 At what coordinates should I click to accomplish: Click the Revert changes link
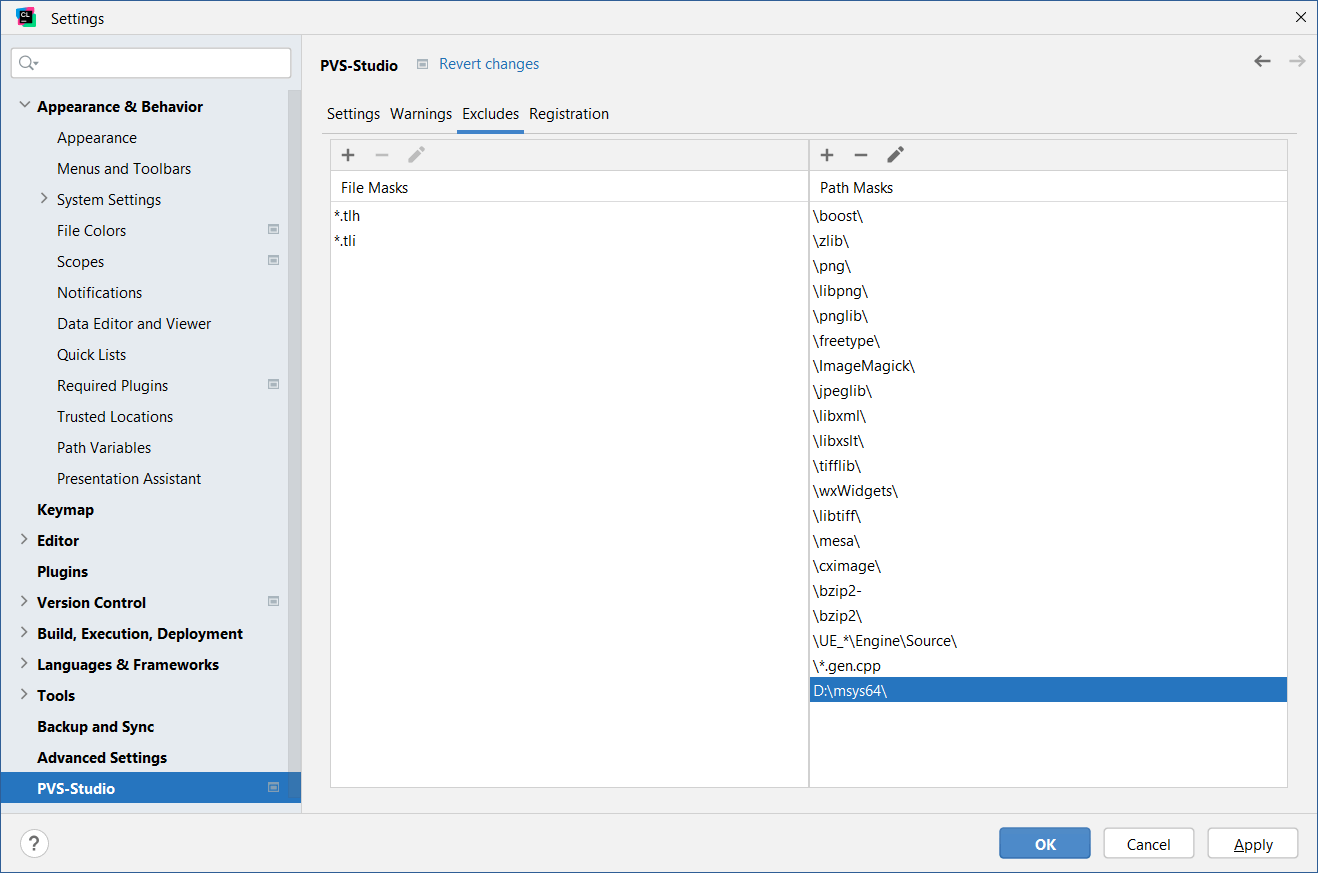click(489, 64)
